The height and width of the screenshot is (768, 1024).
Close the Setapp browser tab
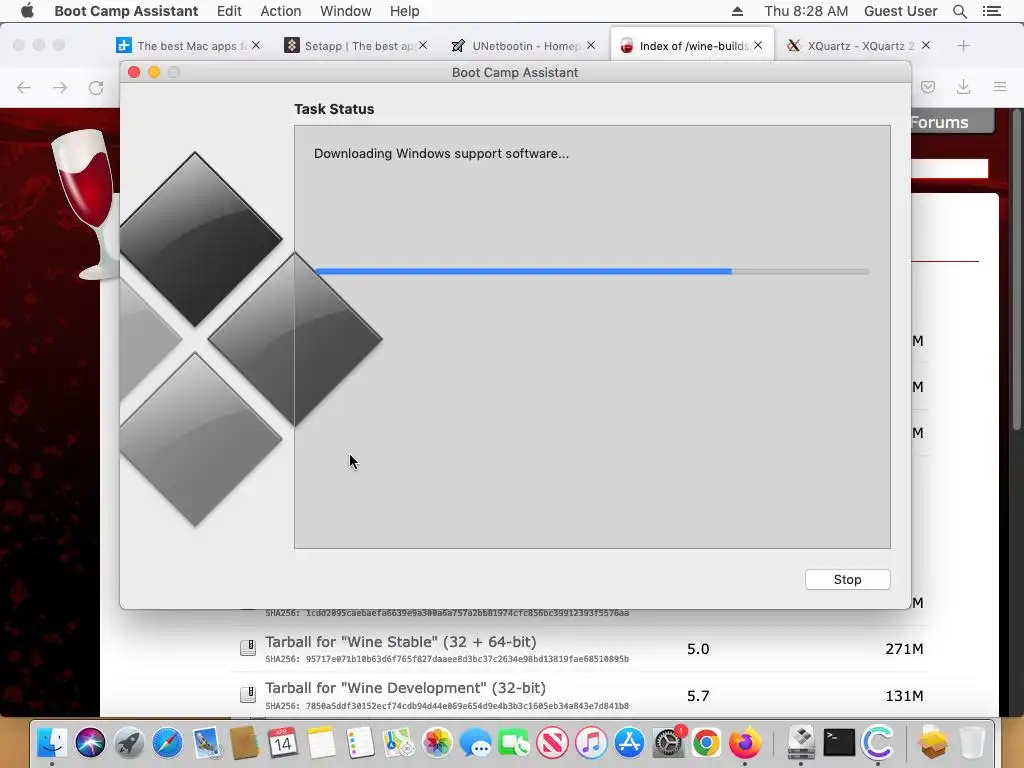tap(423, 45)
